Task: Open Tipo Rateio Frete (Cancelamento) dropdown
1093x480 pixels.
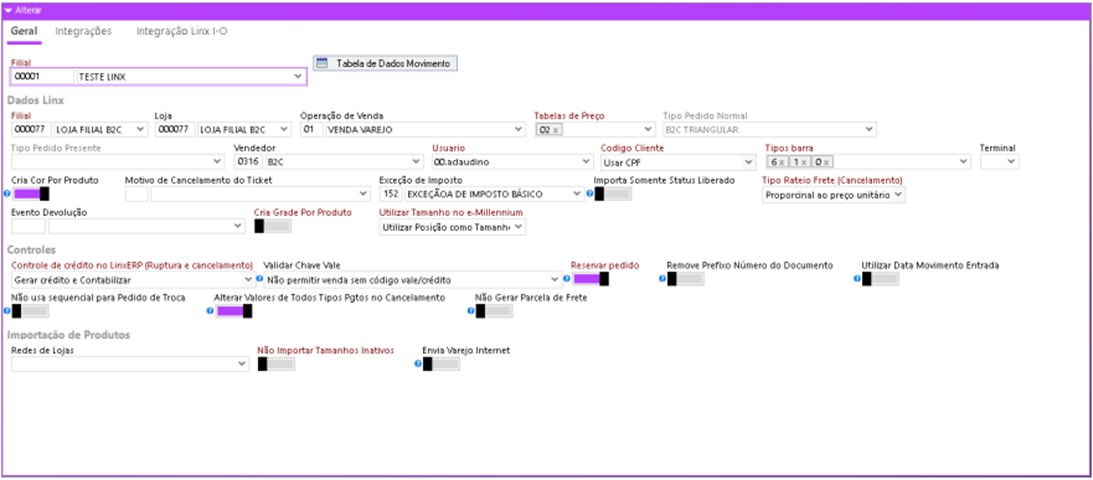Action: coord(898,195)
